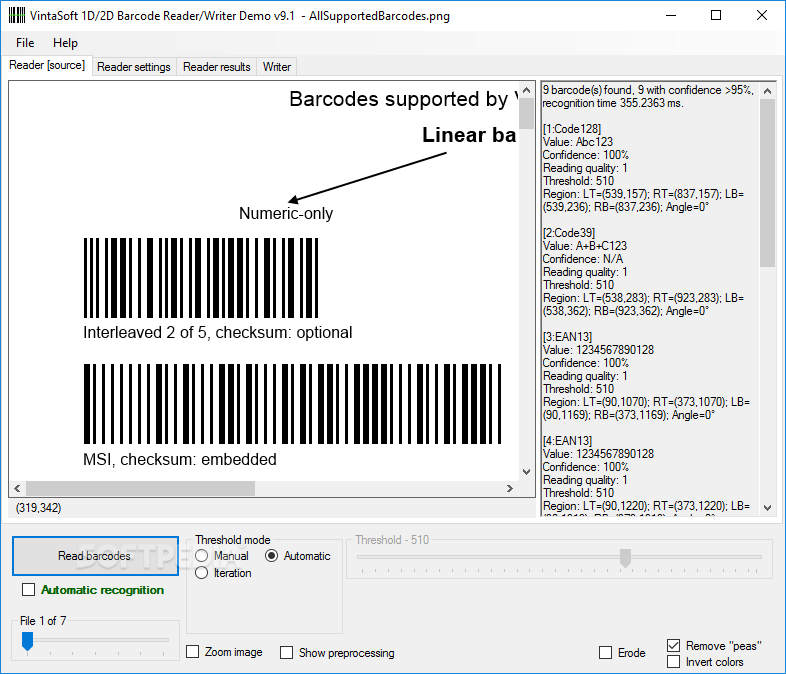786x674 pixels.
Task: Click the image horizontal scroll right arrow
Action: coord(509,488)
